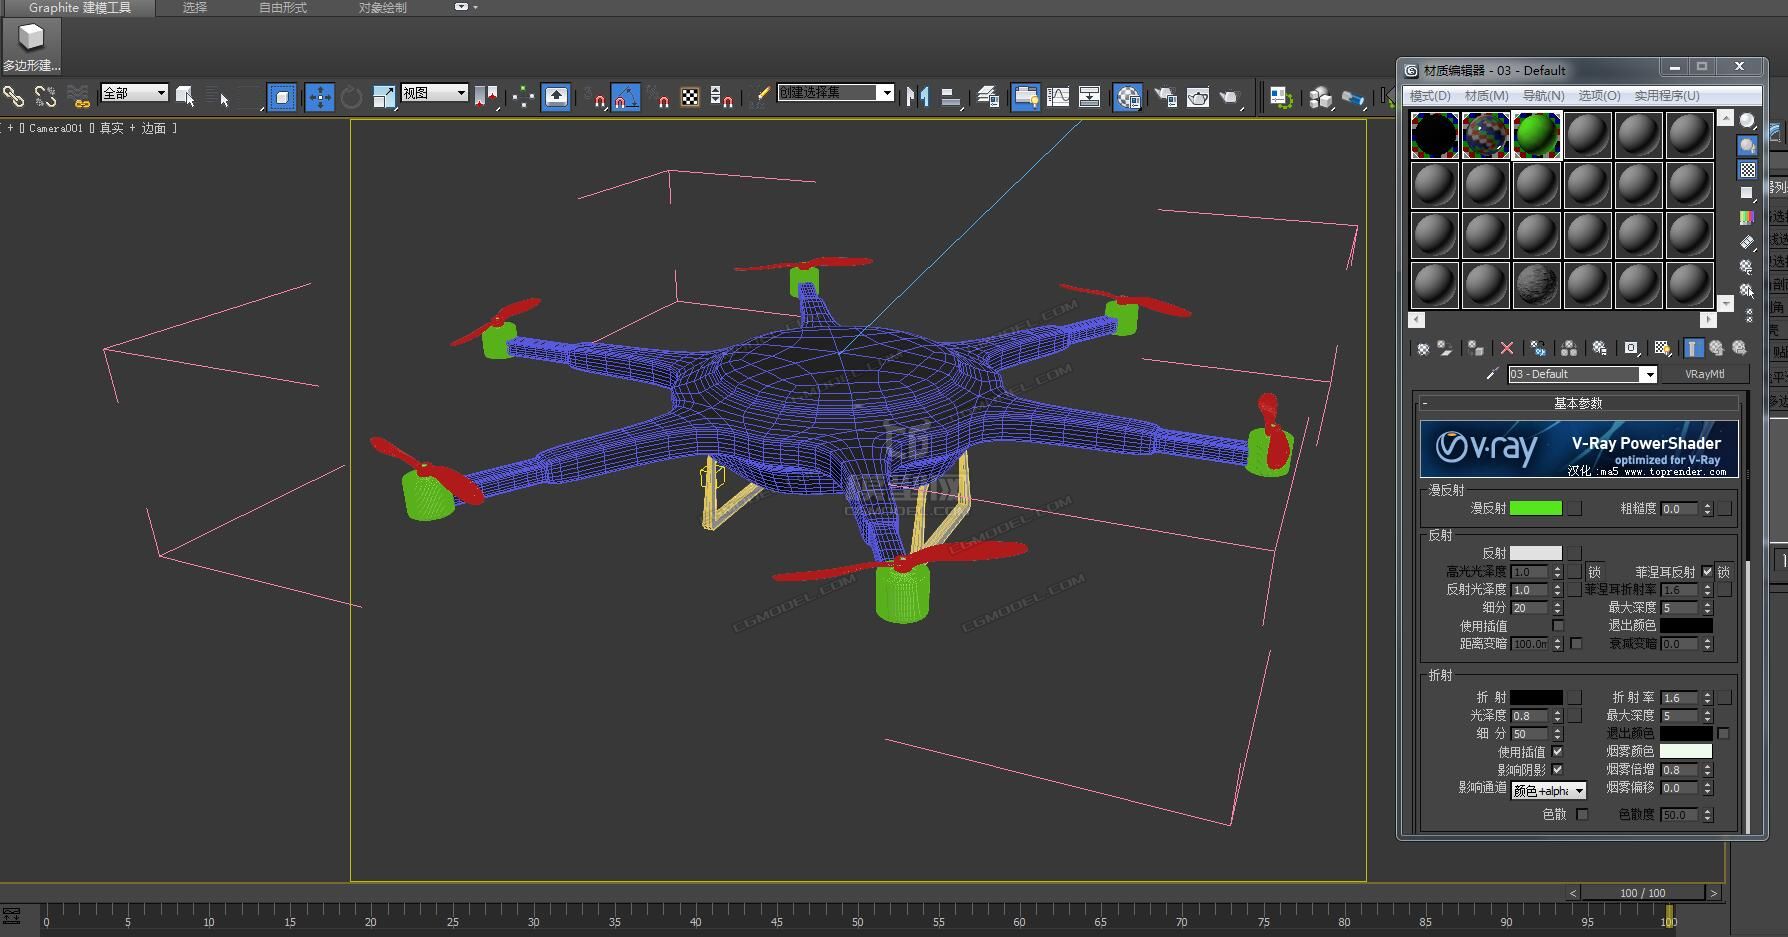The image size is (1788, 937).
Task: Open the 视图 reference coordinate dropdown
Action: click(x=461, y=93)
